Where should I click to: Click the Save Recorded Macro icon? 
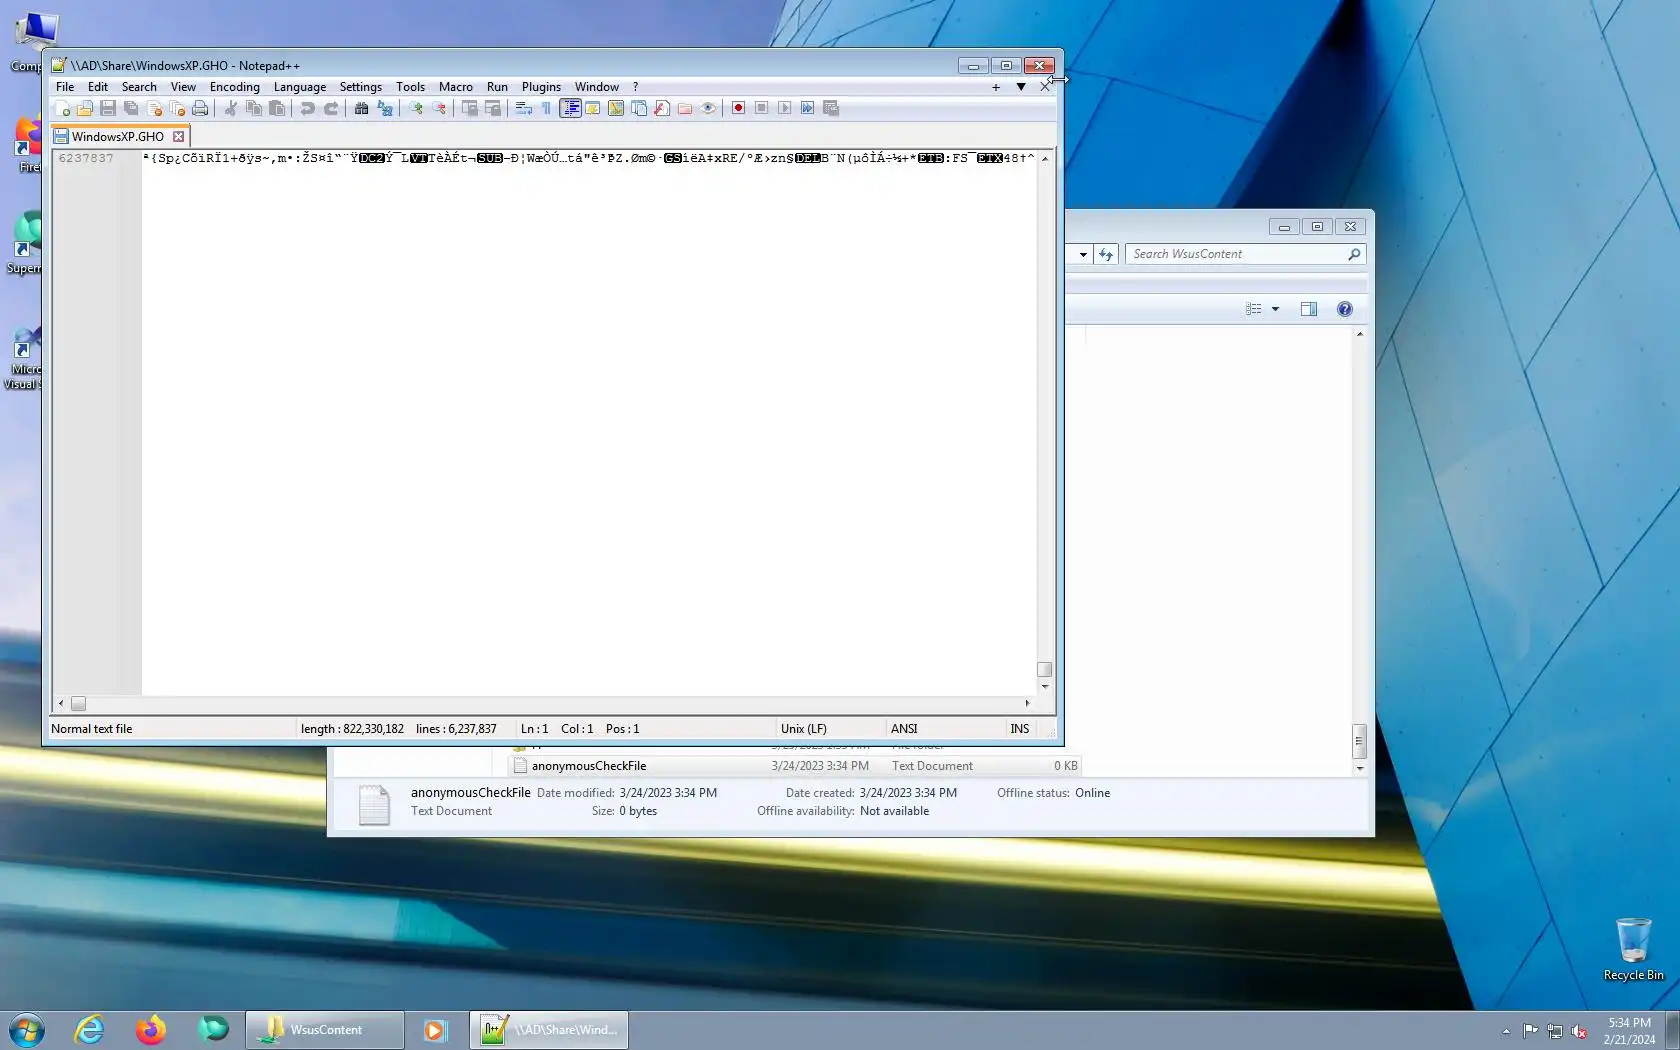pyautogui.click(x=830, y=108)
